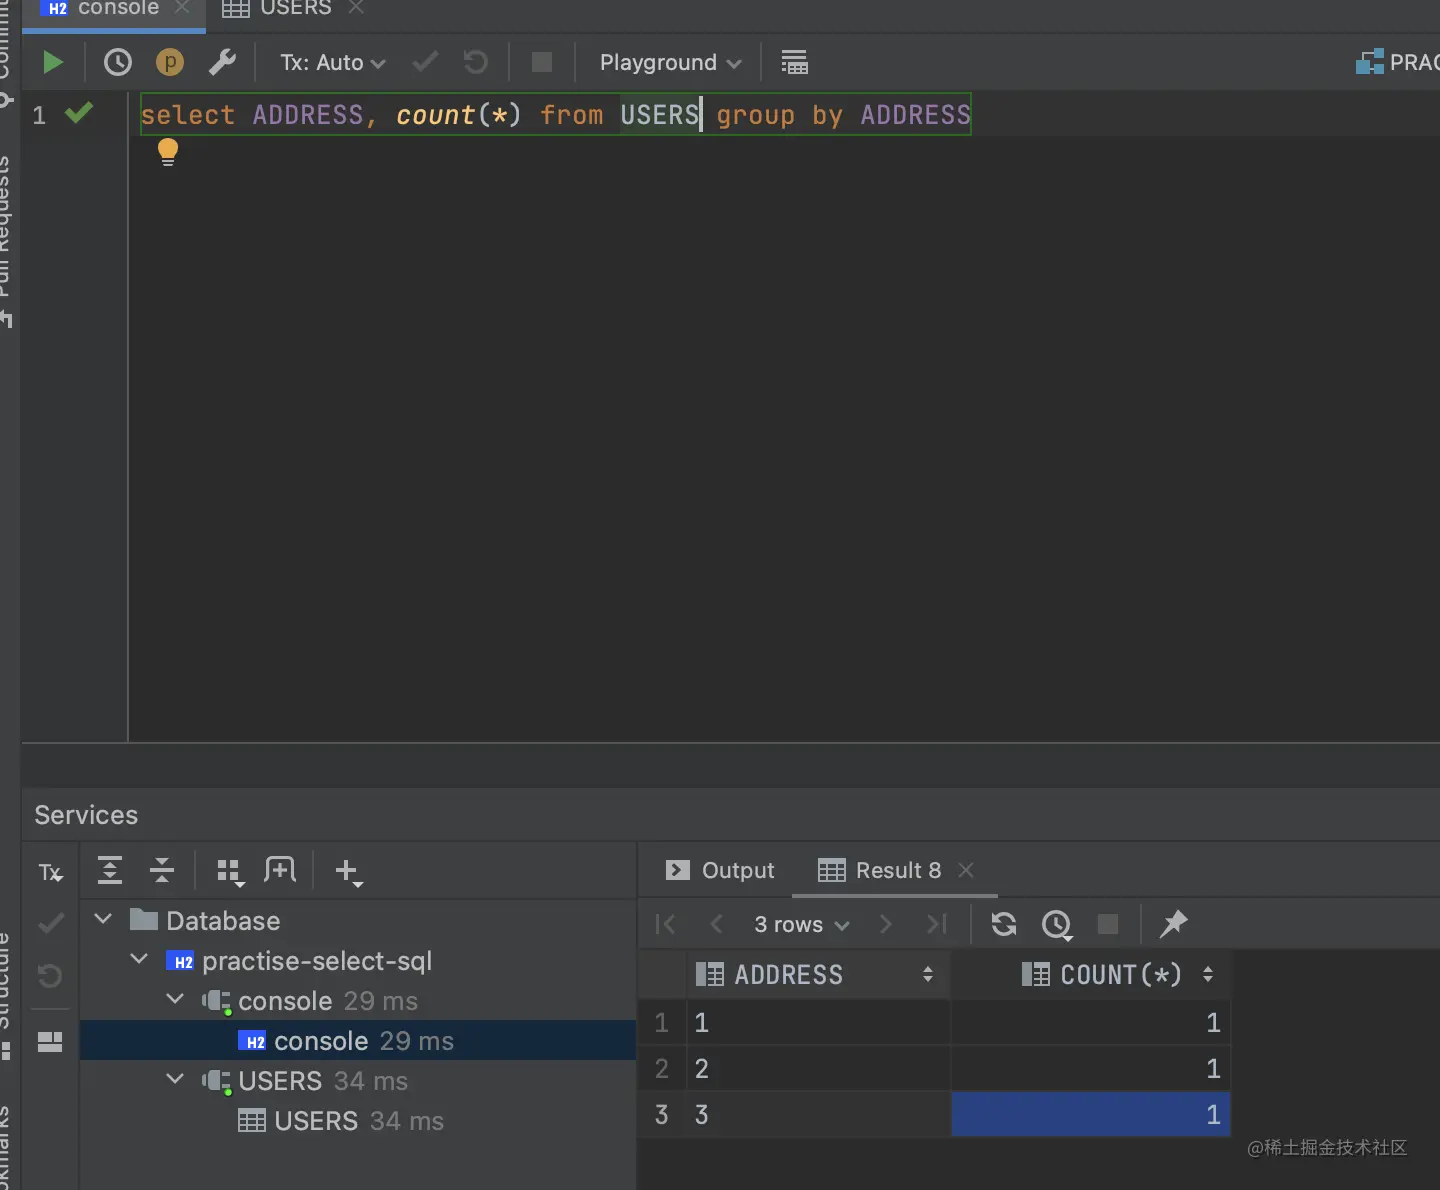Viewport: 1440px width, 1190px height.
Task: Go to next page of results
Action: click(885, 924)
